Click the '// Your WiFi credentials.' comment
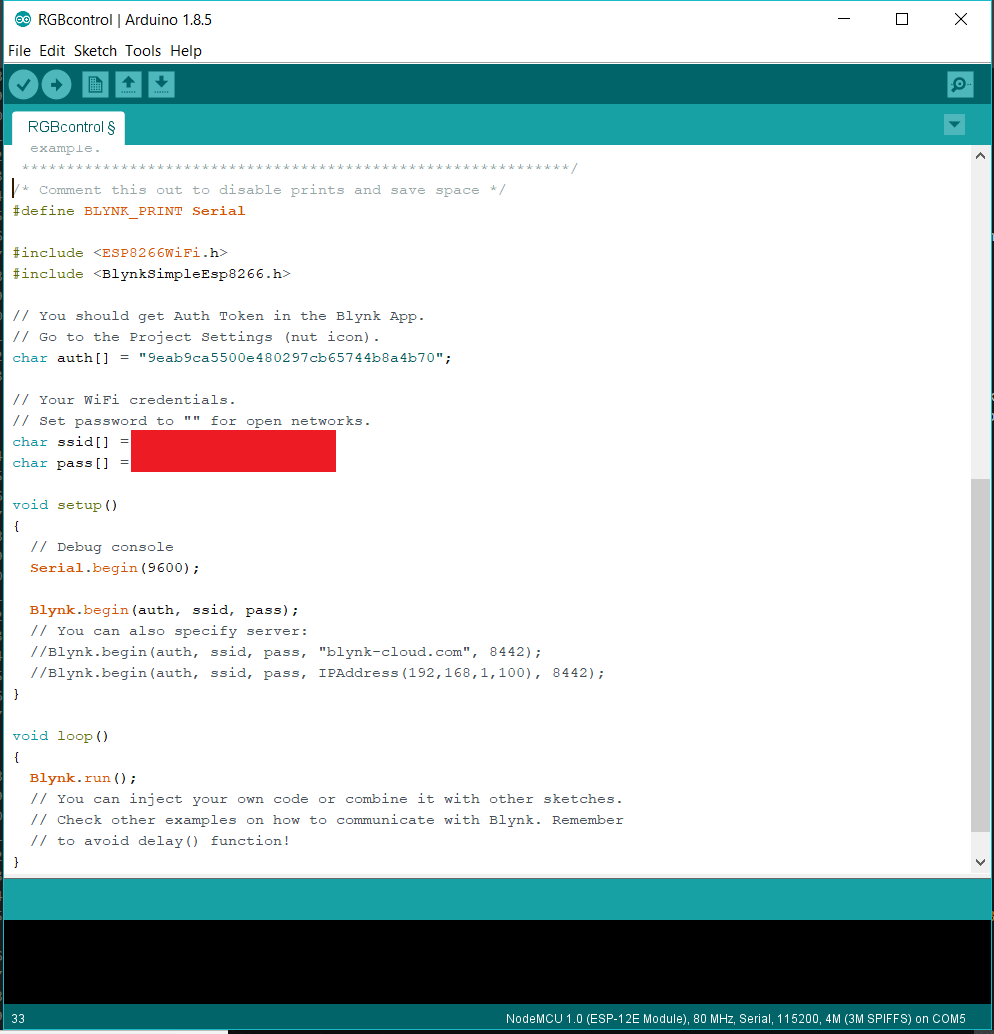 click(124, 400)
